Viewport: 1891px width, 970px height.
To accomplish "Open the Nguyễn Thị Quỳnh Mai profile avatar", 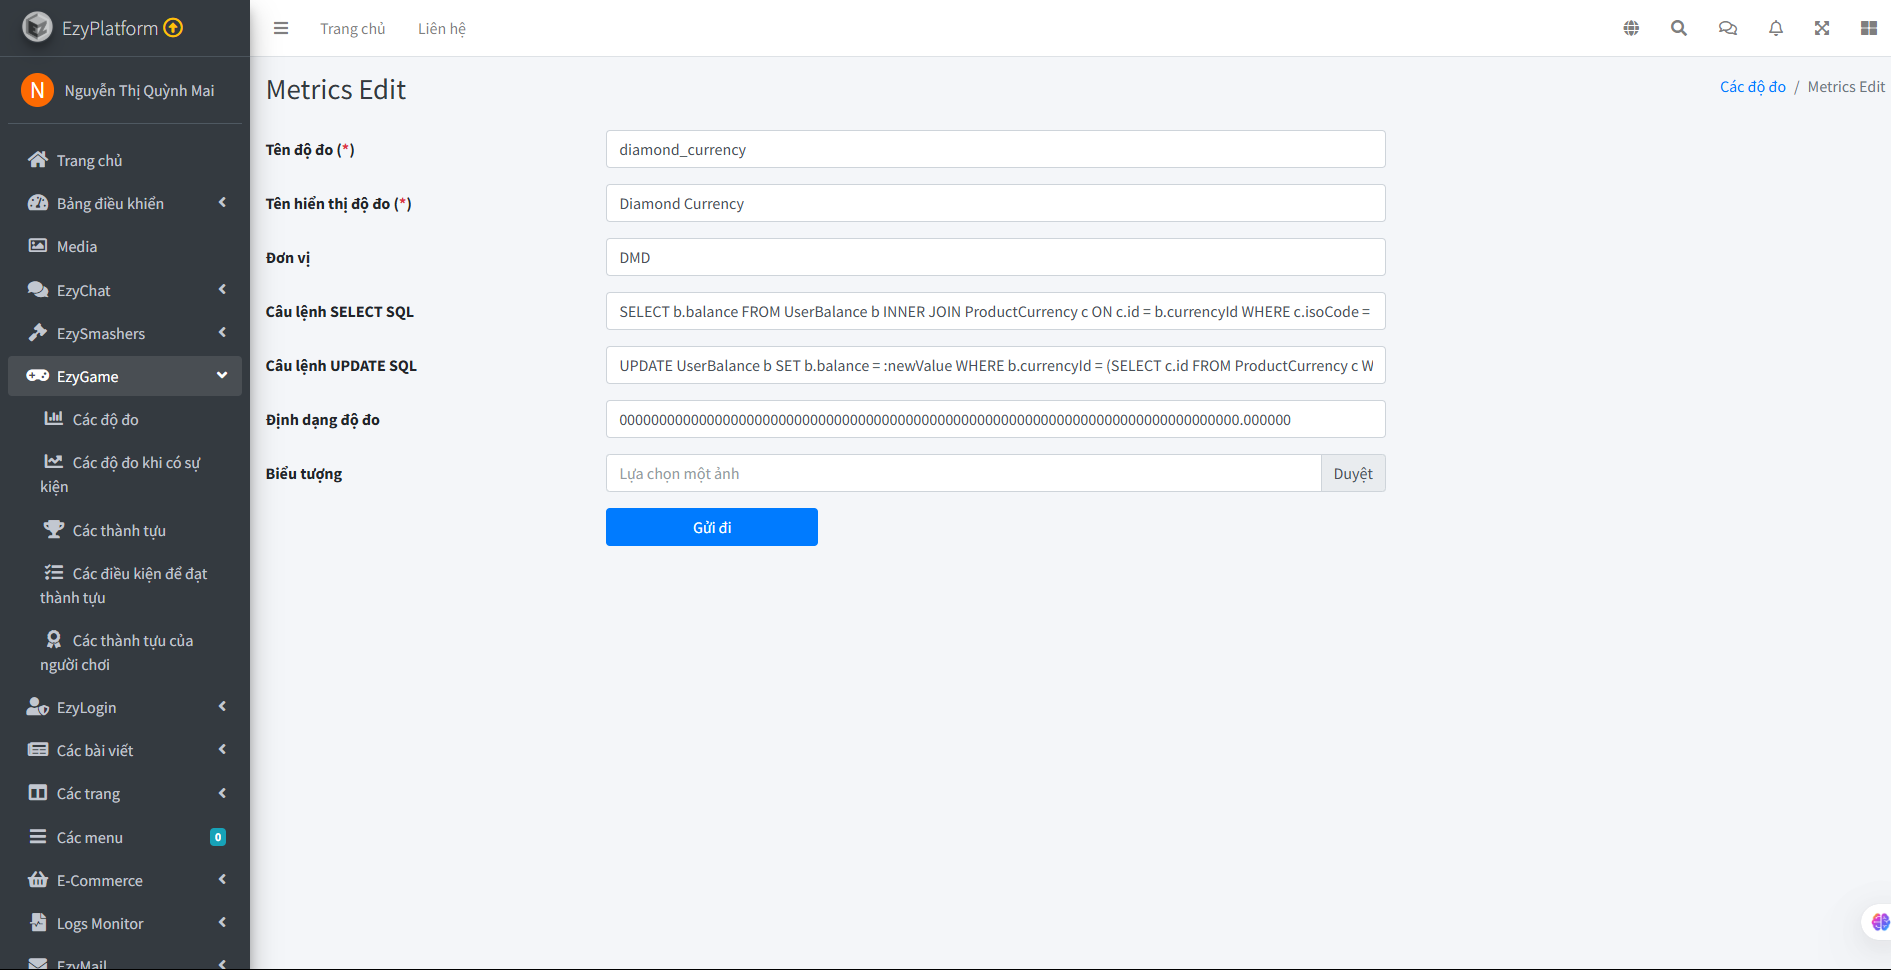I will point(37,90).
